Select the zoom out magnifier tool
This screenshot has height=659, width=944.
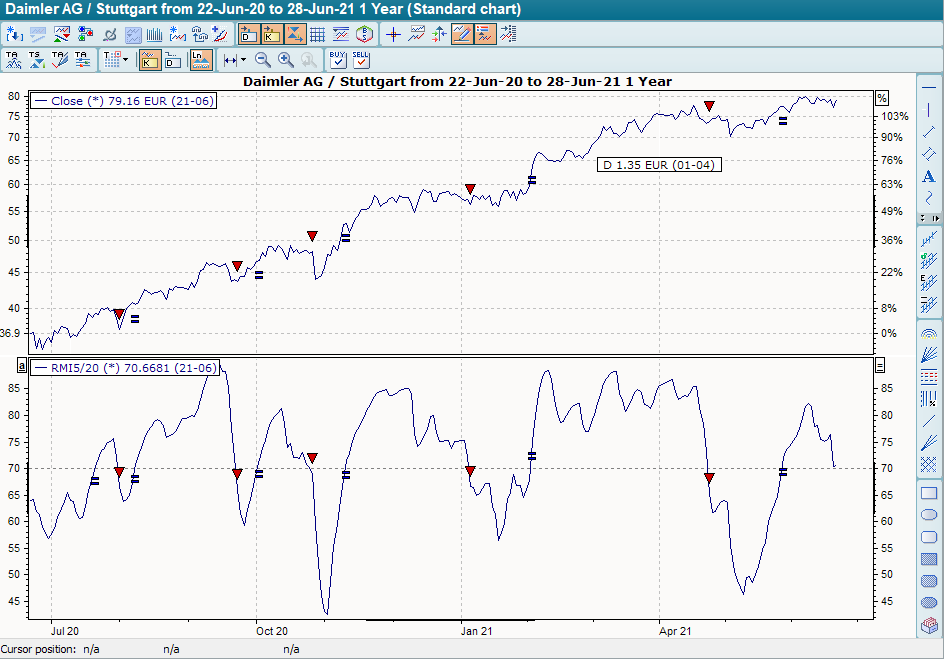click(263, 60)
